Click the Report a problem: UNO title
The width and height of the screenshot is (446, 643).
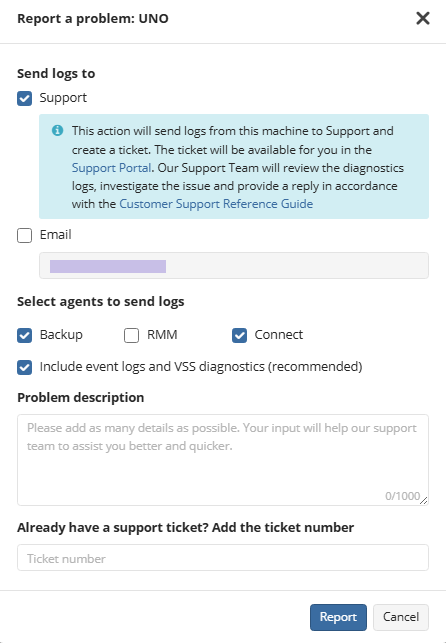(x=93, y=18)
